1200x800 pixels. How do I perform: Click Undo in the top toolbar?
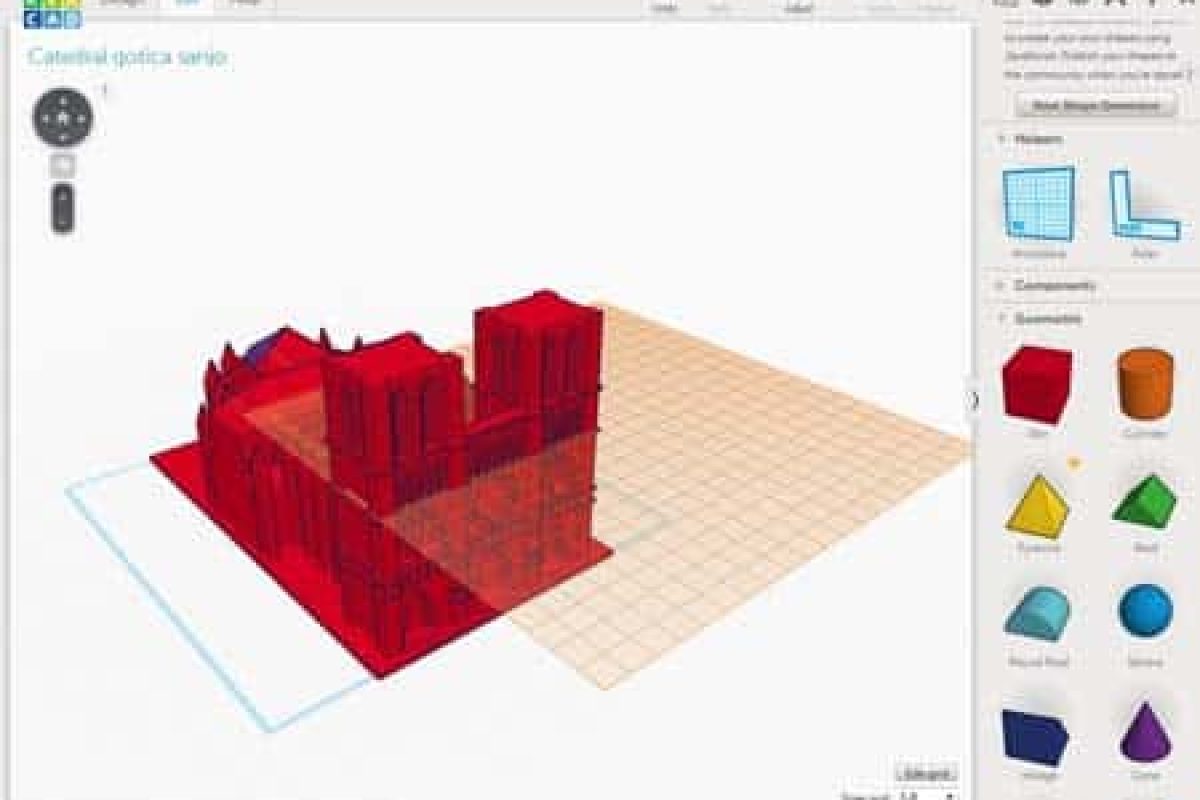(x=664, y=8)
